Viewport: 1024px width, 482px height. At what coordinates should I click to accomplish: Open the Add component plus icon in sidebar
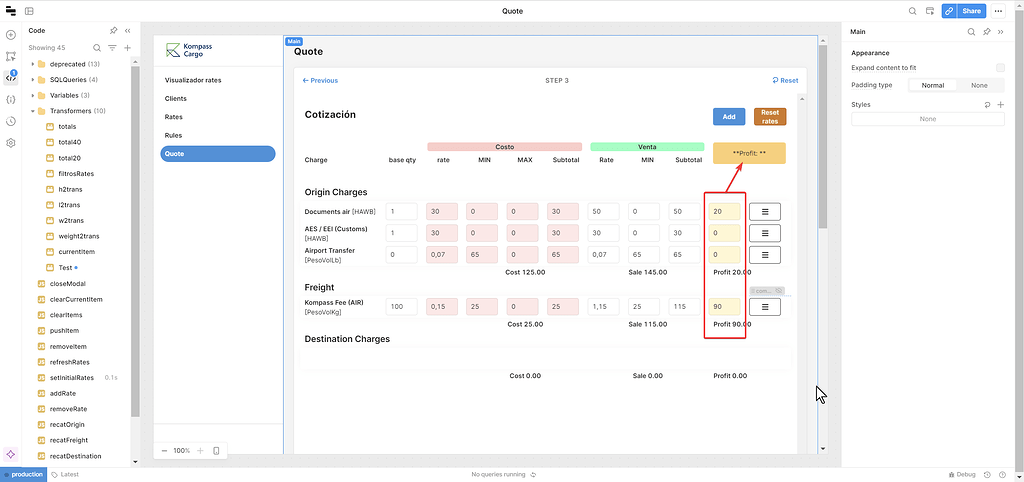[x=10, y=35]
